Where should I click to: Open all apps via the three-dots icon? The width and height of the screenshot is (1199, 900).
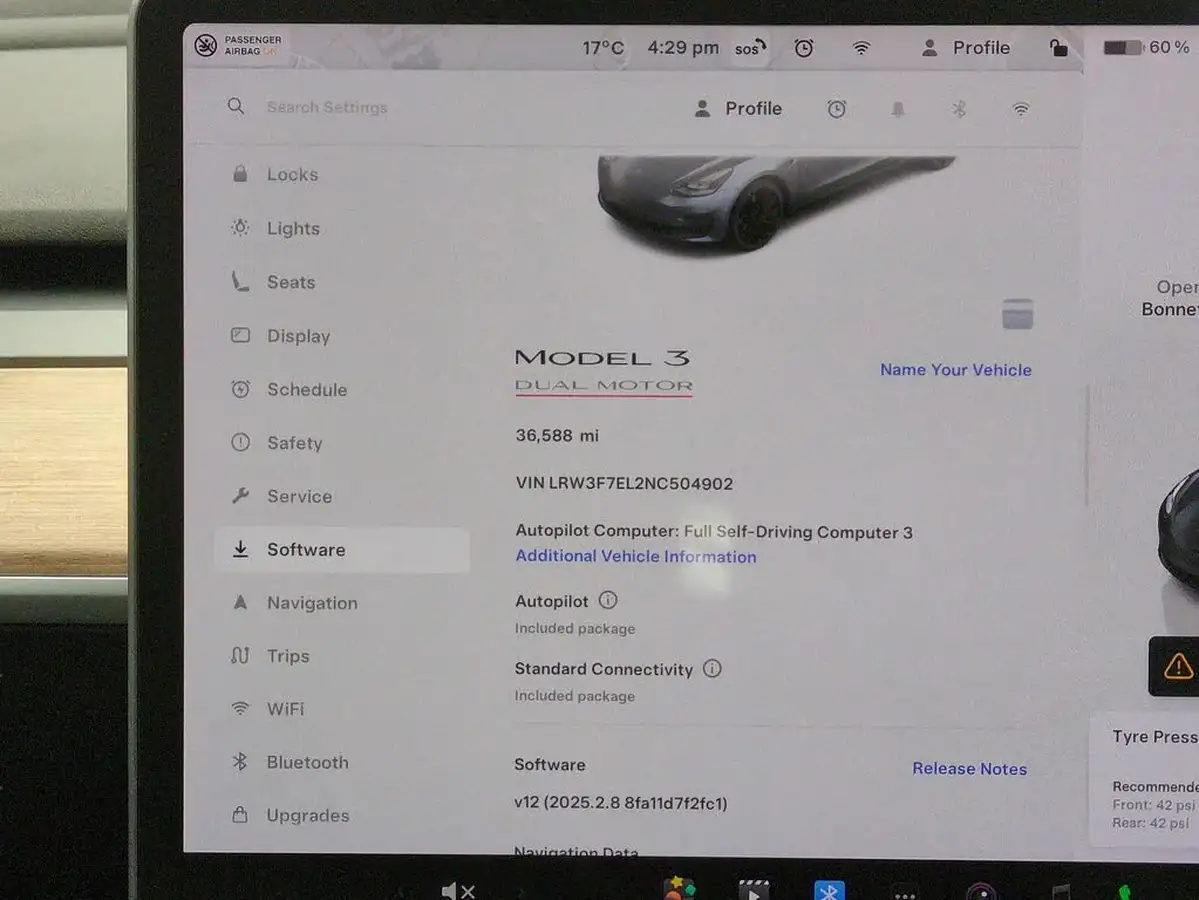tap(905, 894)
